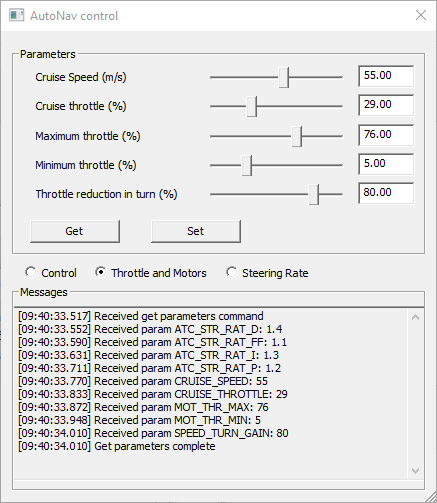This screenshot has height=503, width=437.
Task: Click the Get parameters button
Action: click(x=75, y=231)
